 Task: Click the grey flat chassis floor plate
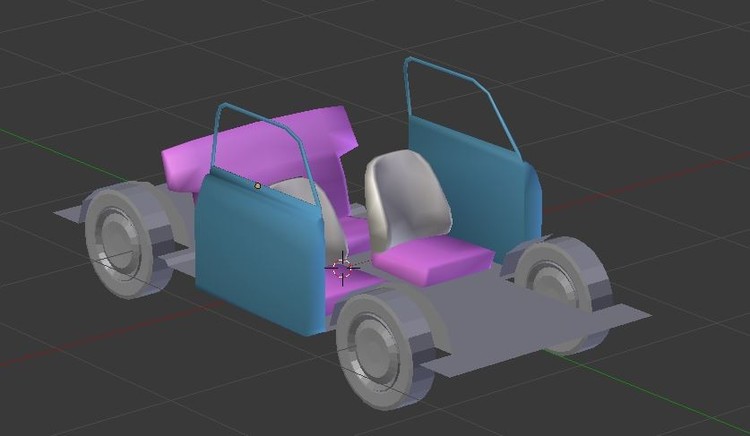[x=497, y=318]
